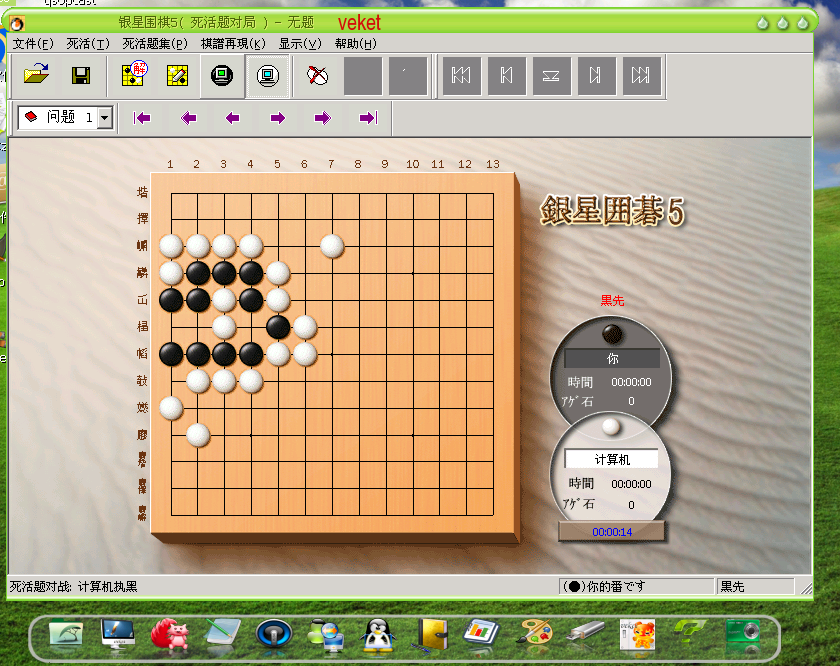Click the black stone icon in player panel
The image size is (840, 666).
click(612, 334)
